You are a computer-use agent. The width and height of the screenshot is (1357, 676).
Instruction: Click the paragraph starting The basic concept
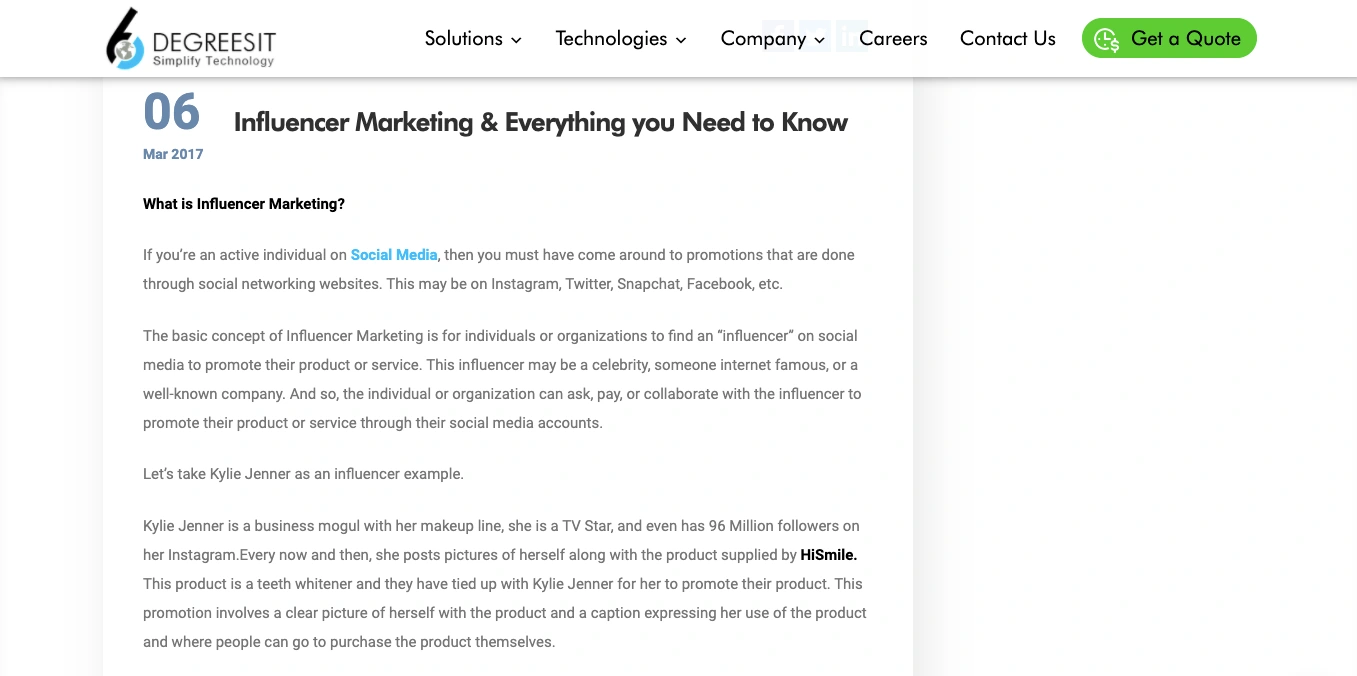[x=502, y=379]
